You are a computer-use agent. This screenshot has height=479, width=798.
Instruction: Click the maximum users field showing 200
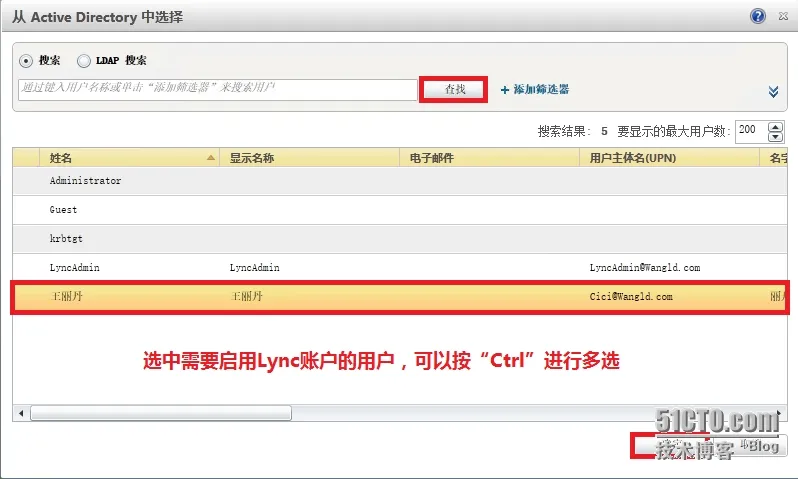click(x=751, y=131)
